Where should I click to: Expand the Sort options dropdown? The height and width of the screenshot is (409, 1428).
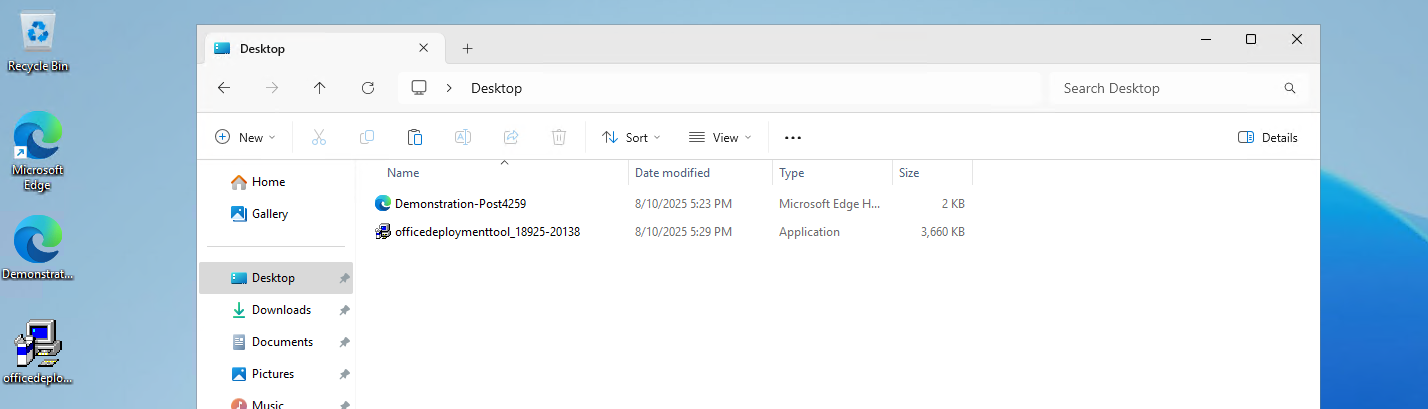coord(631,138)
